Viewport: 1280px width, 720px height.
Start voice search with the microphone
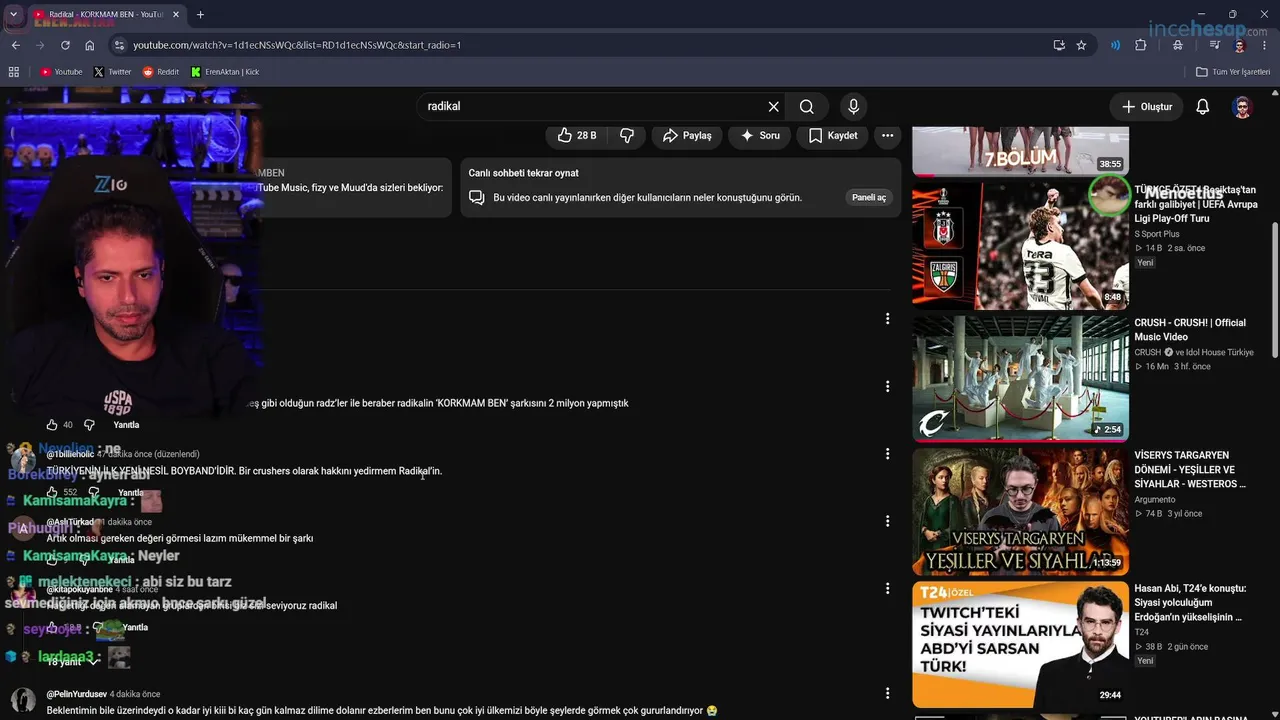point(853,106)
